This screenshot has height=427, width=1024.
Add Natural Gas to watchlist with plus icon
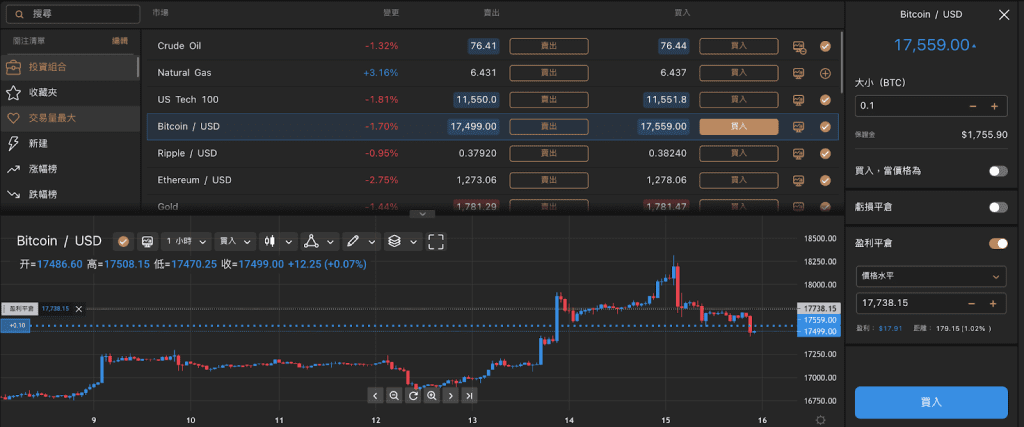(x=825, y=73)
